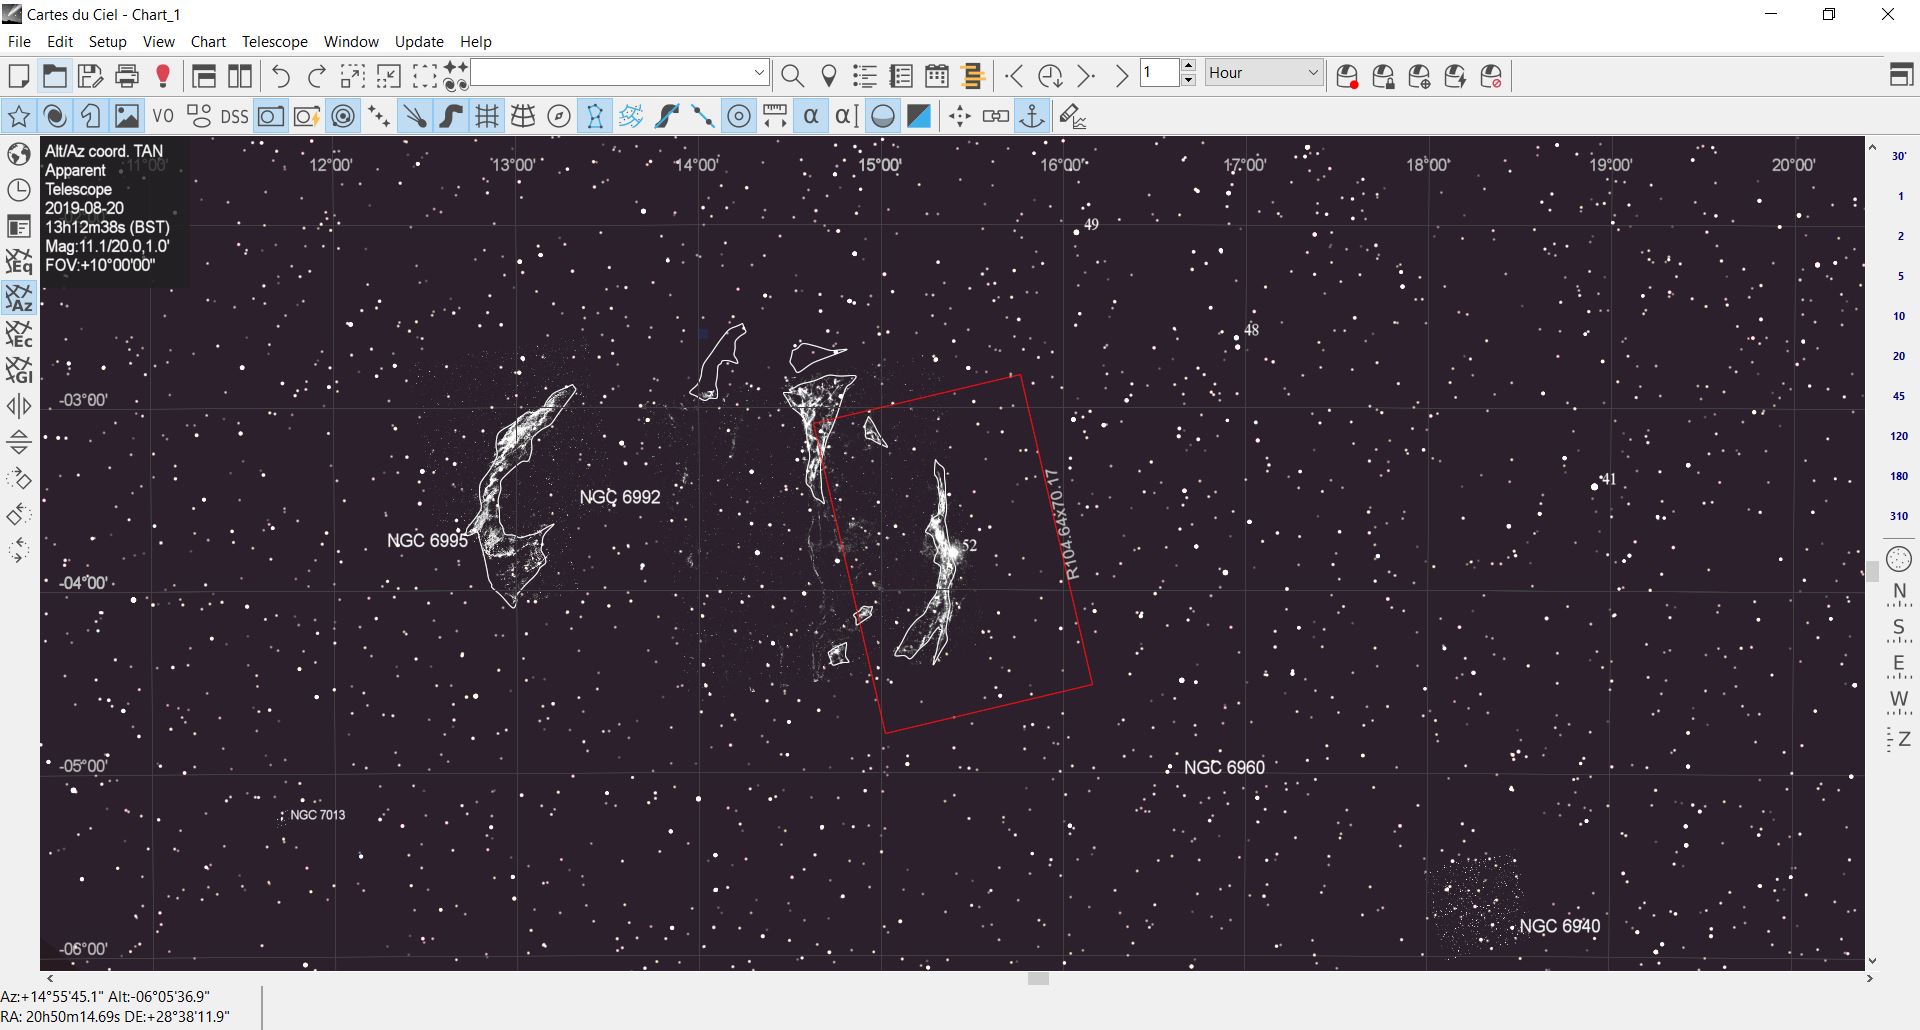The height and width of the screenshot is (1030, 1920).
Task: Toggle background picture display
Action: coord(127,117)
